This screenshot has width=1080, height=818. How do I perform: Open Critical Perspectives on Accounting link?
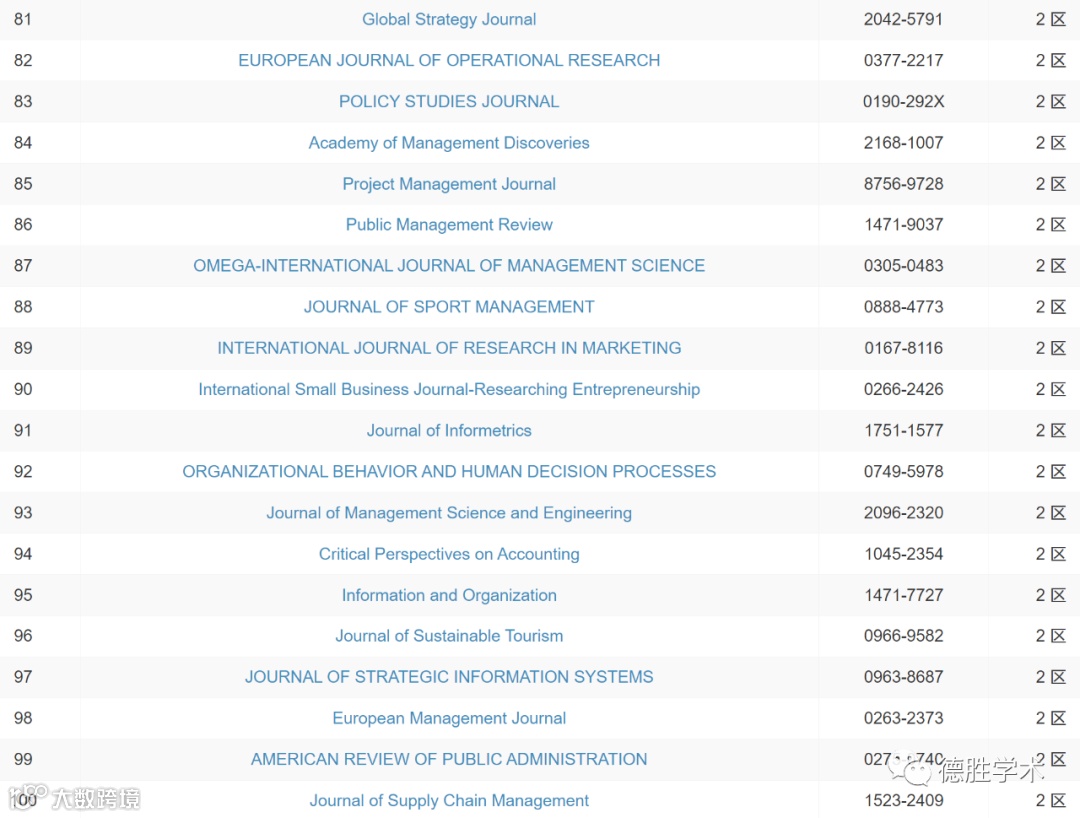[449, 554]
